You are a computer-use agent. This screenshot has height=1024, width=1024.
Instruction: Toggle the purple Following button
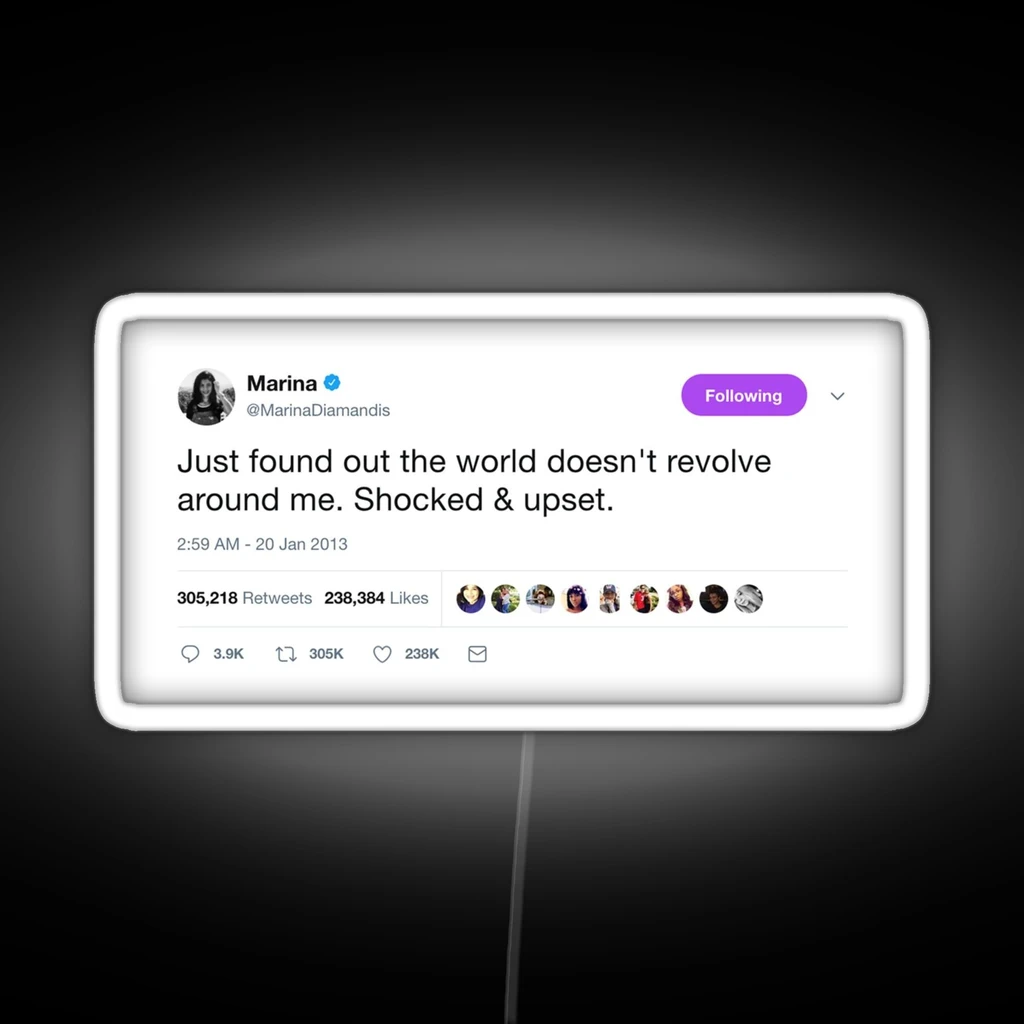(x=744, y=395)
